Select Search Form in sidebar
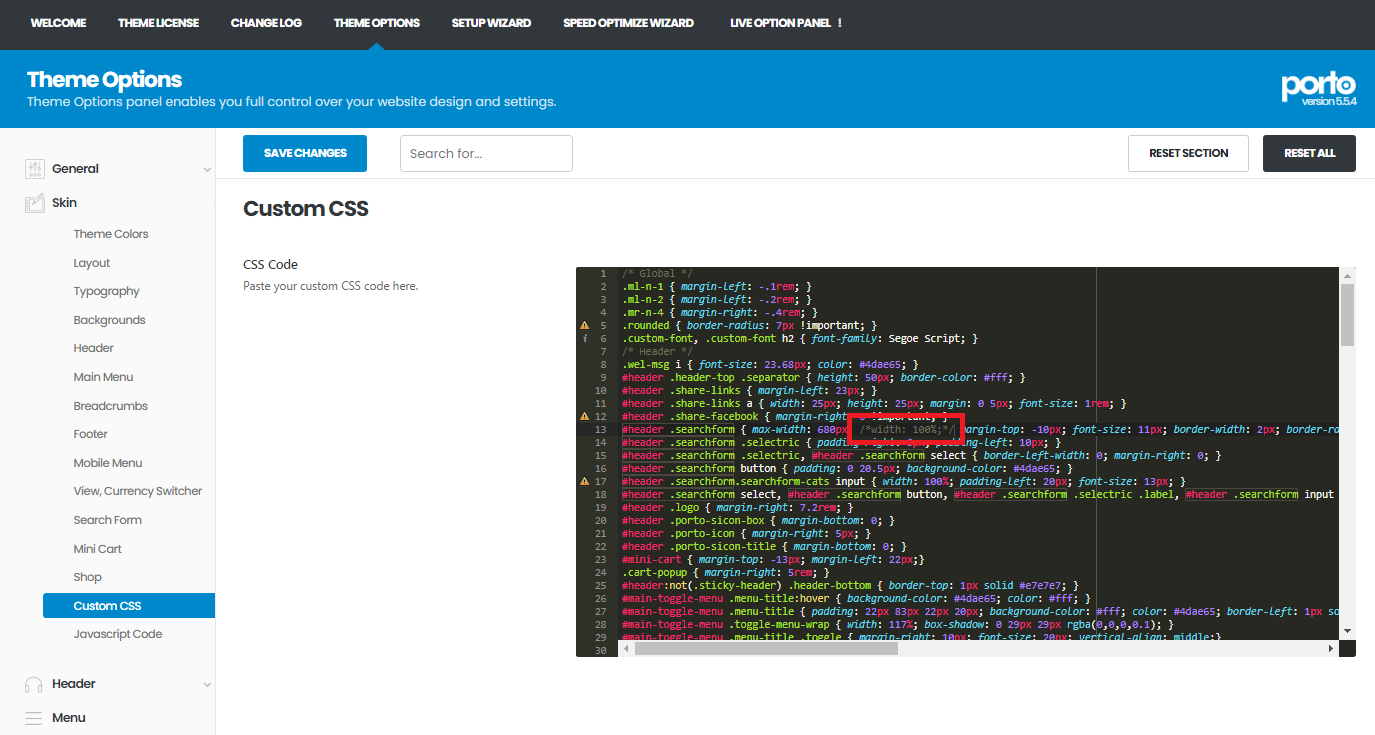Screen dimensions: 1375x735 [x=108, y=520]
